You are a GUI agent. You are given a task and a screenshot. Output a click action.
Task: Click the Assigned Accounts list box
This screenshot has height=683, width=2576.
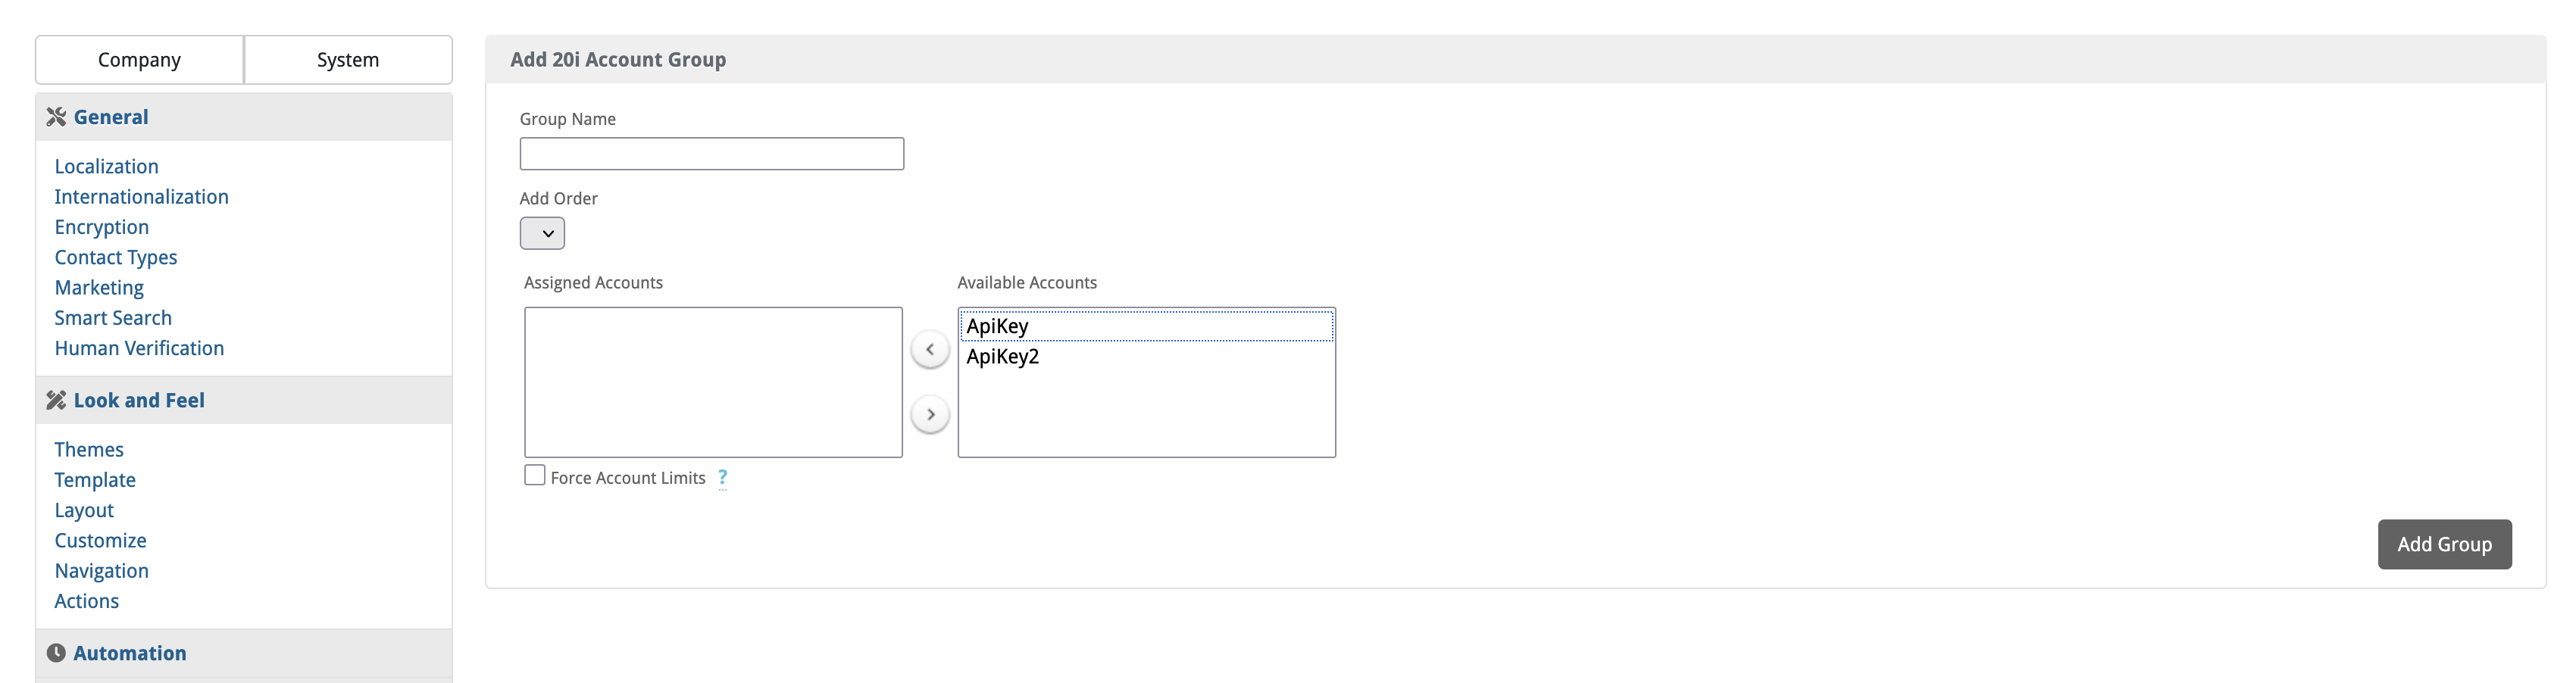[713, 382]
